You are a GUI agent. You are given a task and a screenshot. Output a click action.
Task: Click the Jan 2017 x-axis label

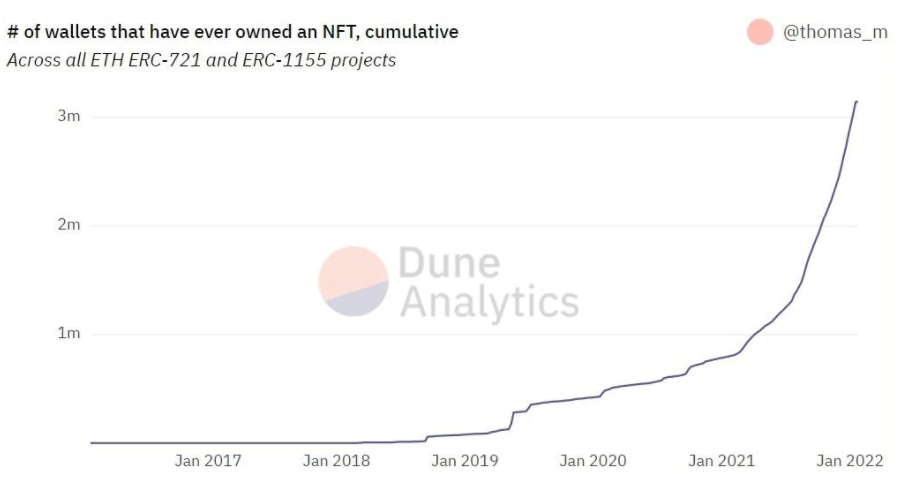(x=207, y=460)
